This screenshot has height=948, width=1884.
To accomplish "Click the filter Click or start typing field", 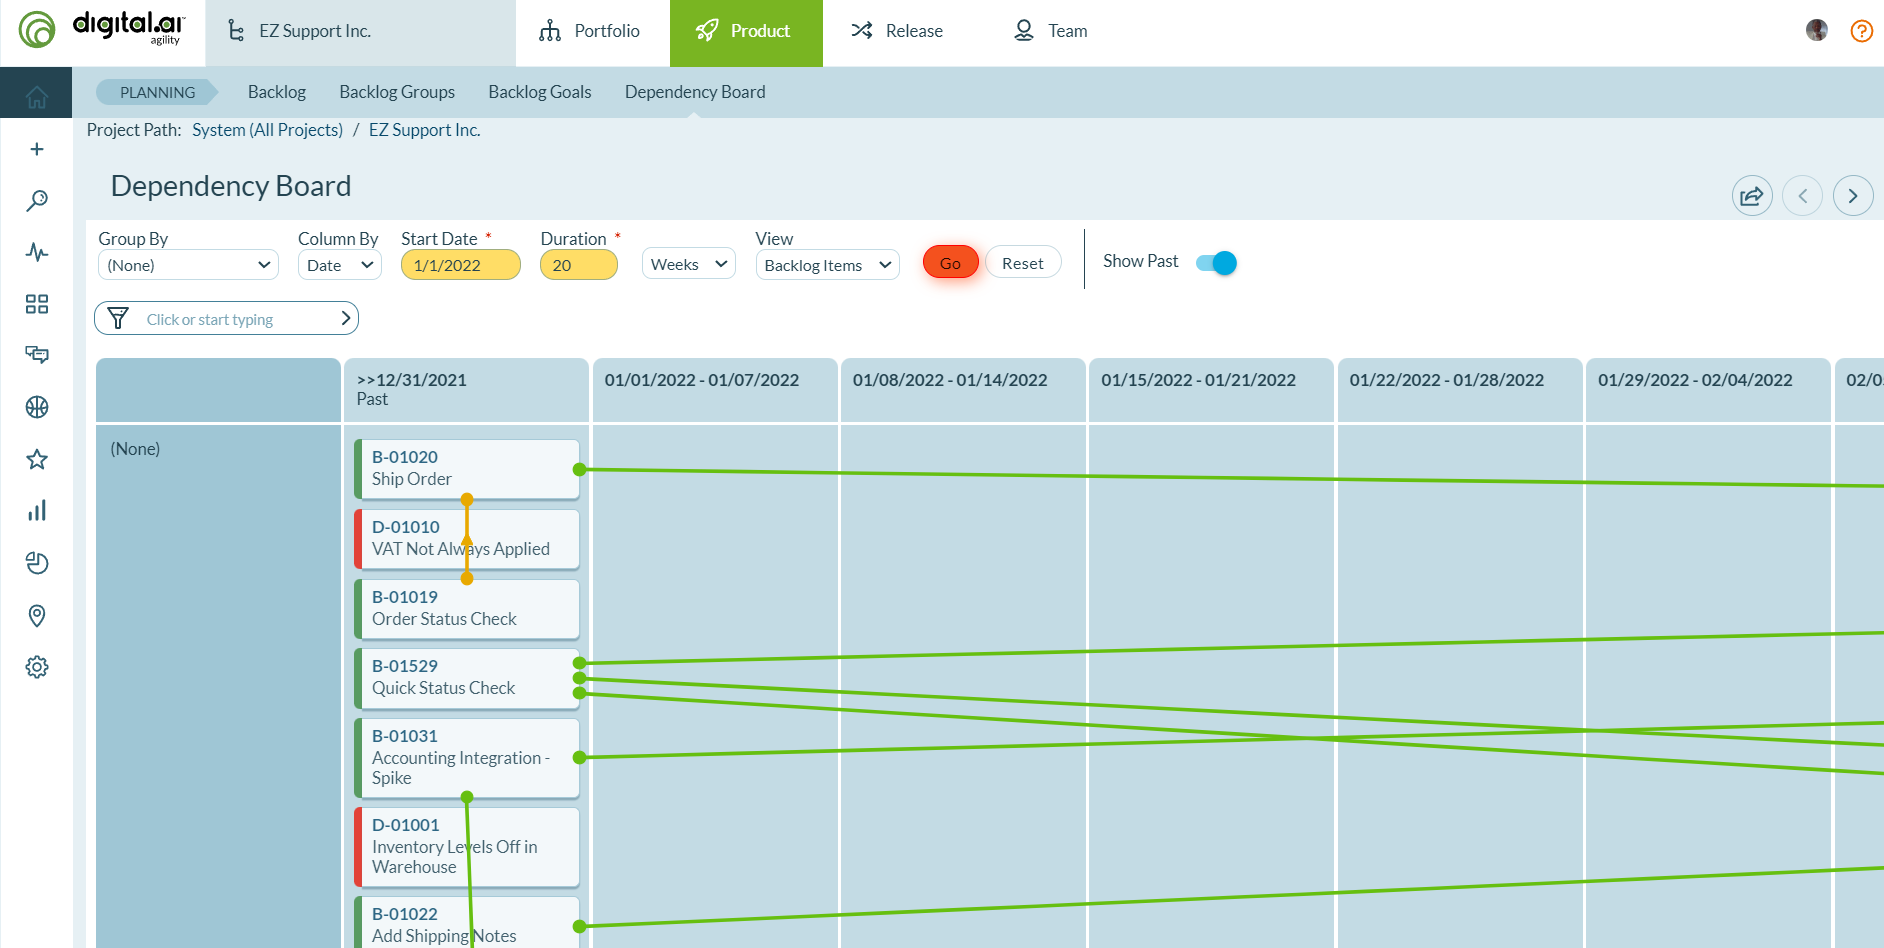I will click(226, 318).
